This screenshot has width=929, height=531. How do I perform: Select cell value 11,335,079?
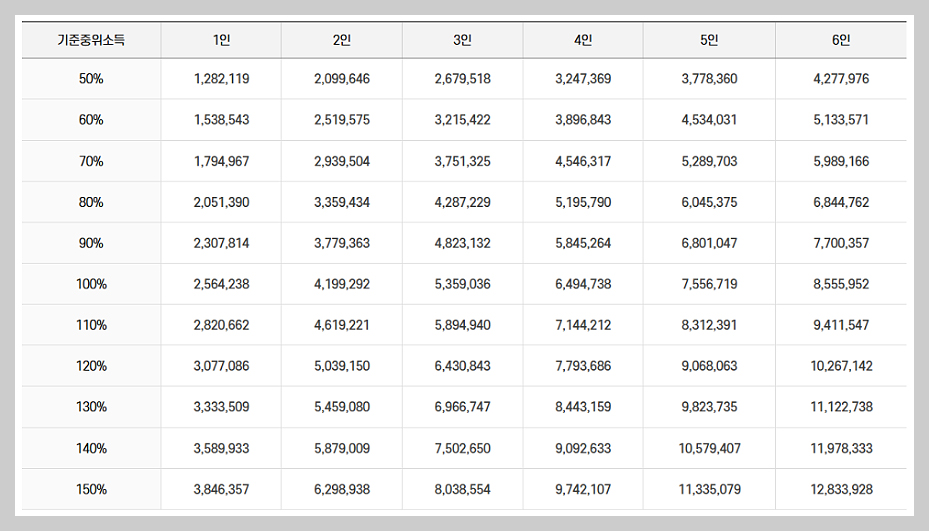pyautogui.click(x=709, y=489)
